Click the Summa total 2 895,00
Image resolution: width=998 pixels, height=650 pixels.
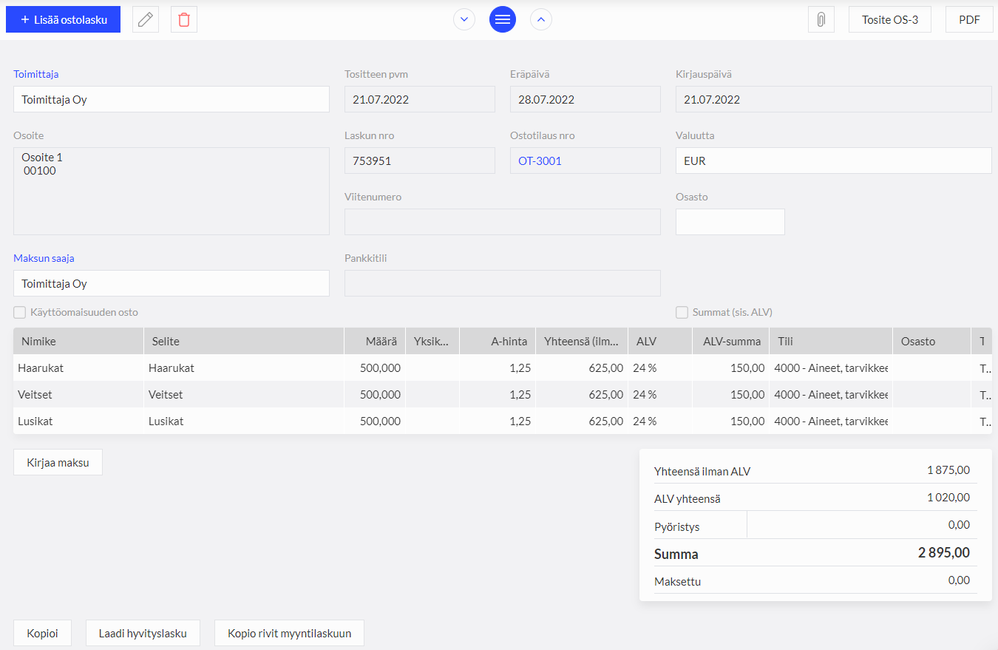(943, 553)
